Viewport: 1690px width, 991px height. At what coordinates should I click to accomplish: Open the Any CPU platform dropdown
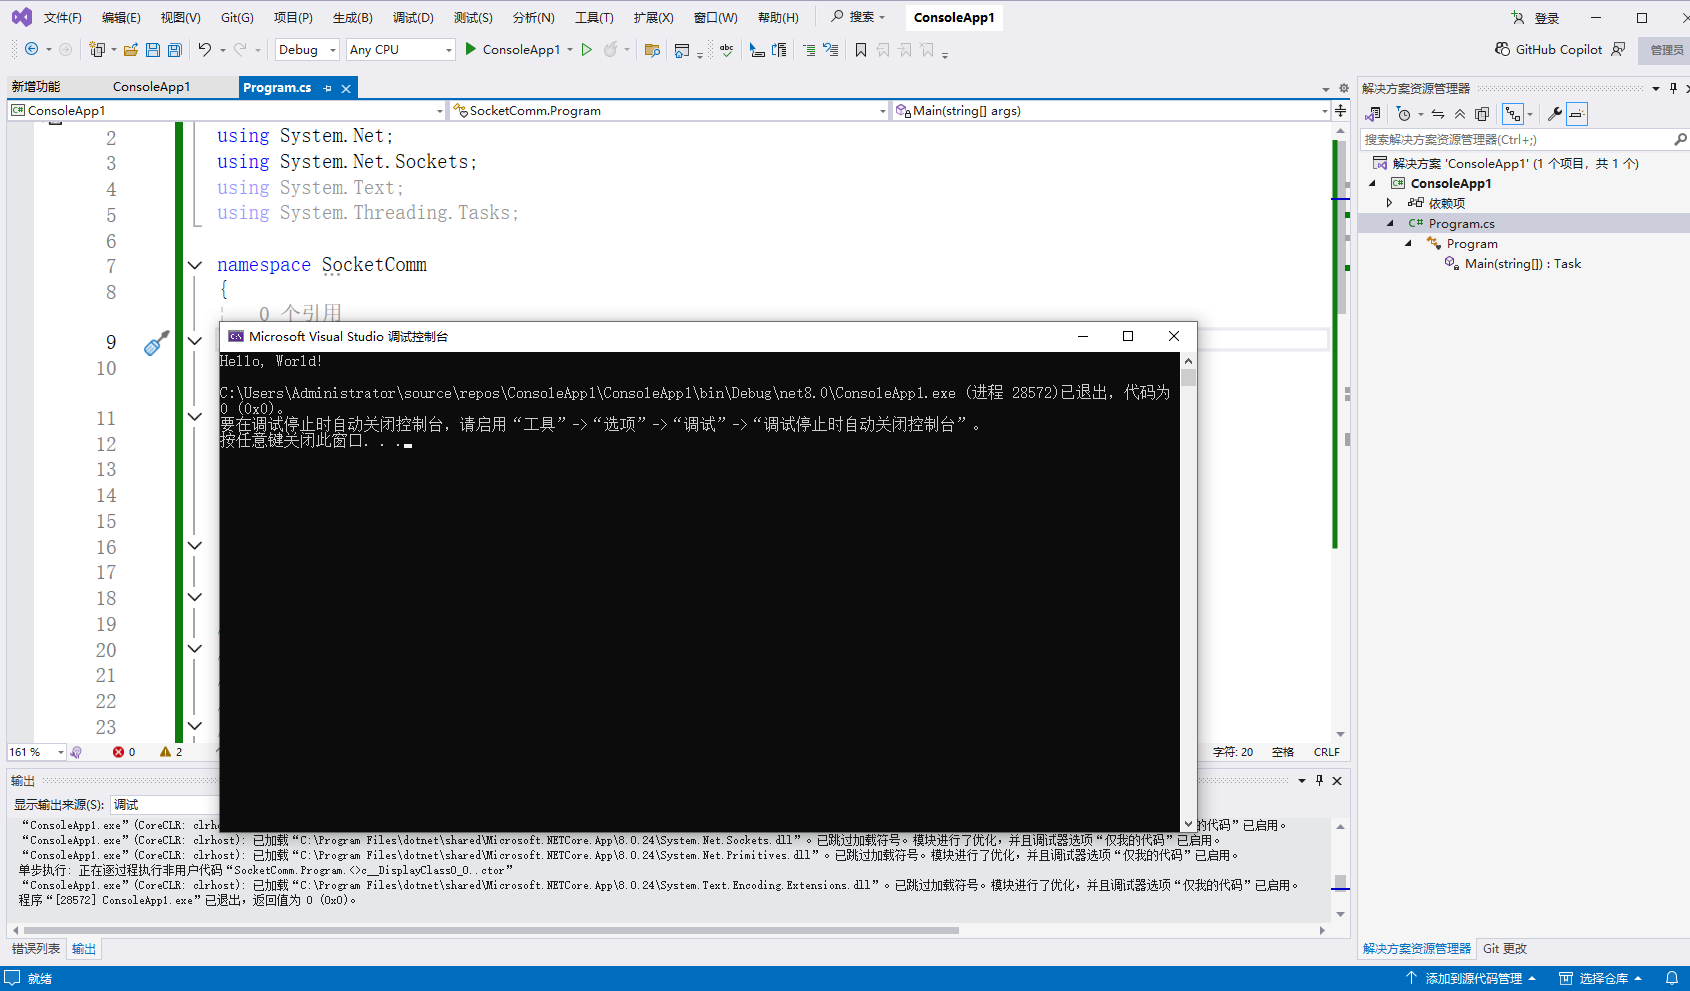point(401,49)
